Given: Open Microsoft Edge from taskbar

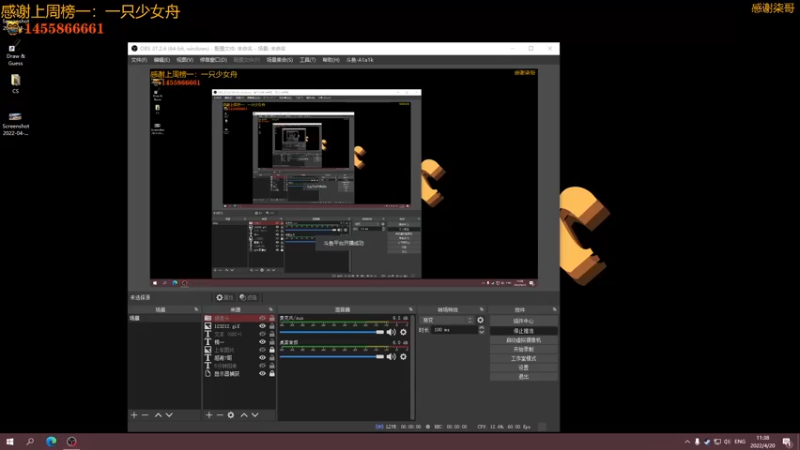Looking at the screenshot, I should (x=51, y=441).
